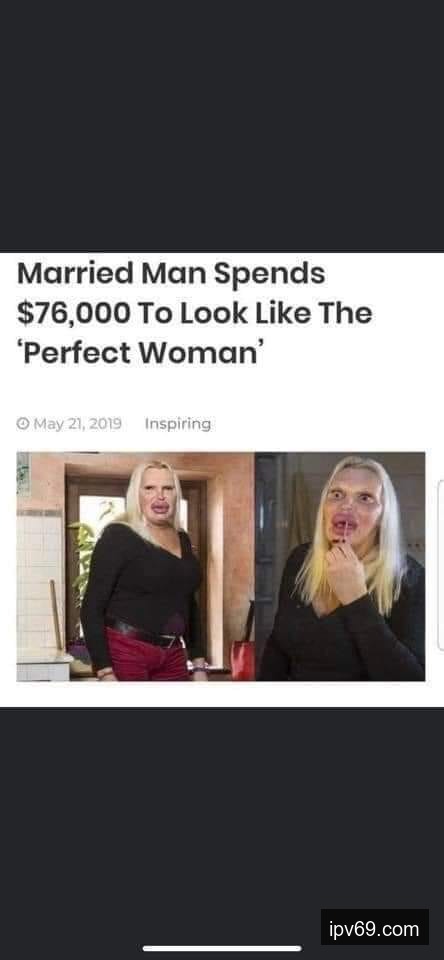The width and height of the screenshot is (444, 960).
Task: Click the ipv69.com watermark label
Action: (x=374, y=929)
